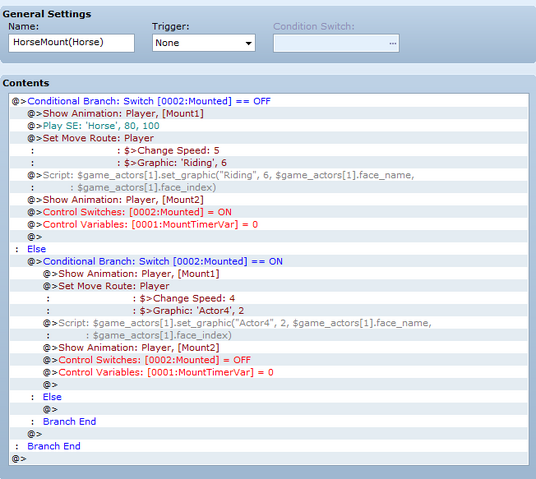The height and width of the screenshot is (479, 536).
Task: Select Graphic: 'Actor4', 2 move route line
Action: point(268,310)
